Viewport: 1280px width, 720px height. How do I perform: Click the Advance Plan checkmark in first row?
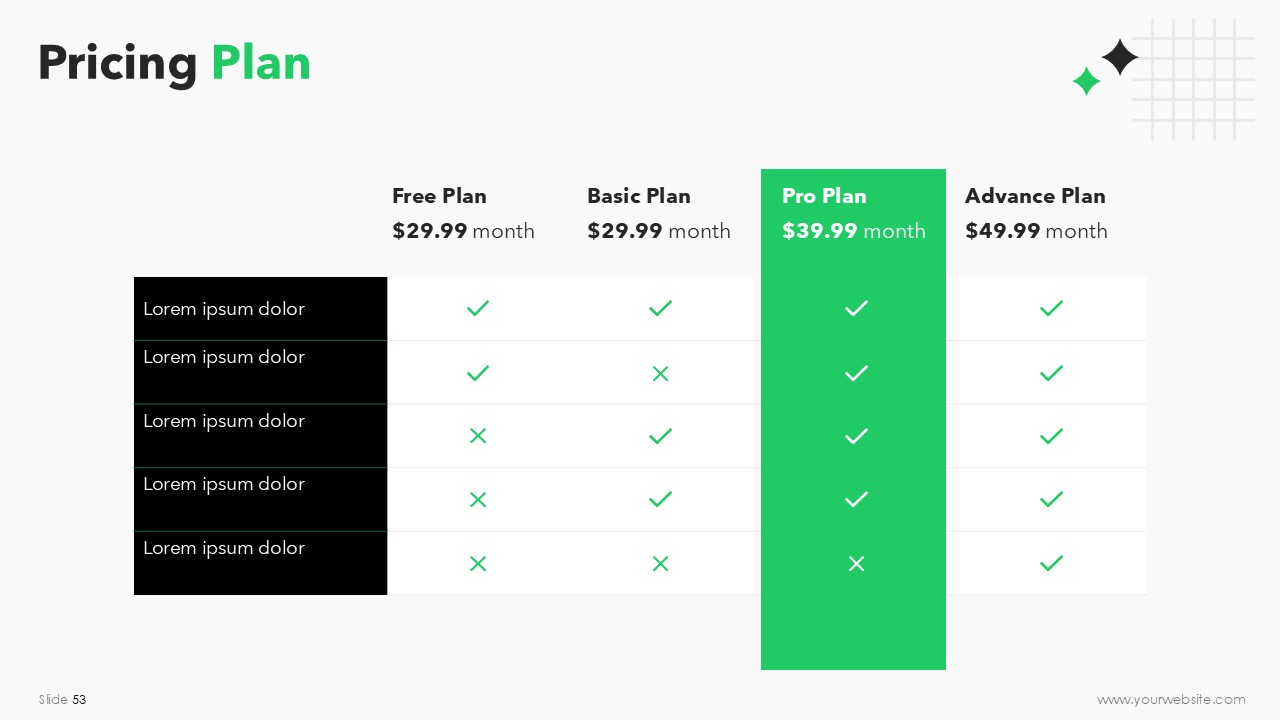[x=1051, y=308]
